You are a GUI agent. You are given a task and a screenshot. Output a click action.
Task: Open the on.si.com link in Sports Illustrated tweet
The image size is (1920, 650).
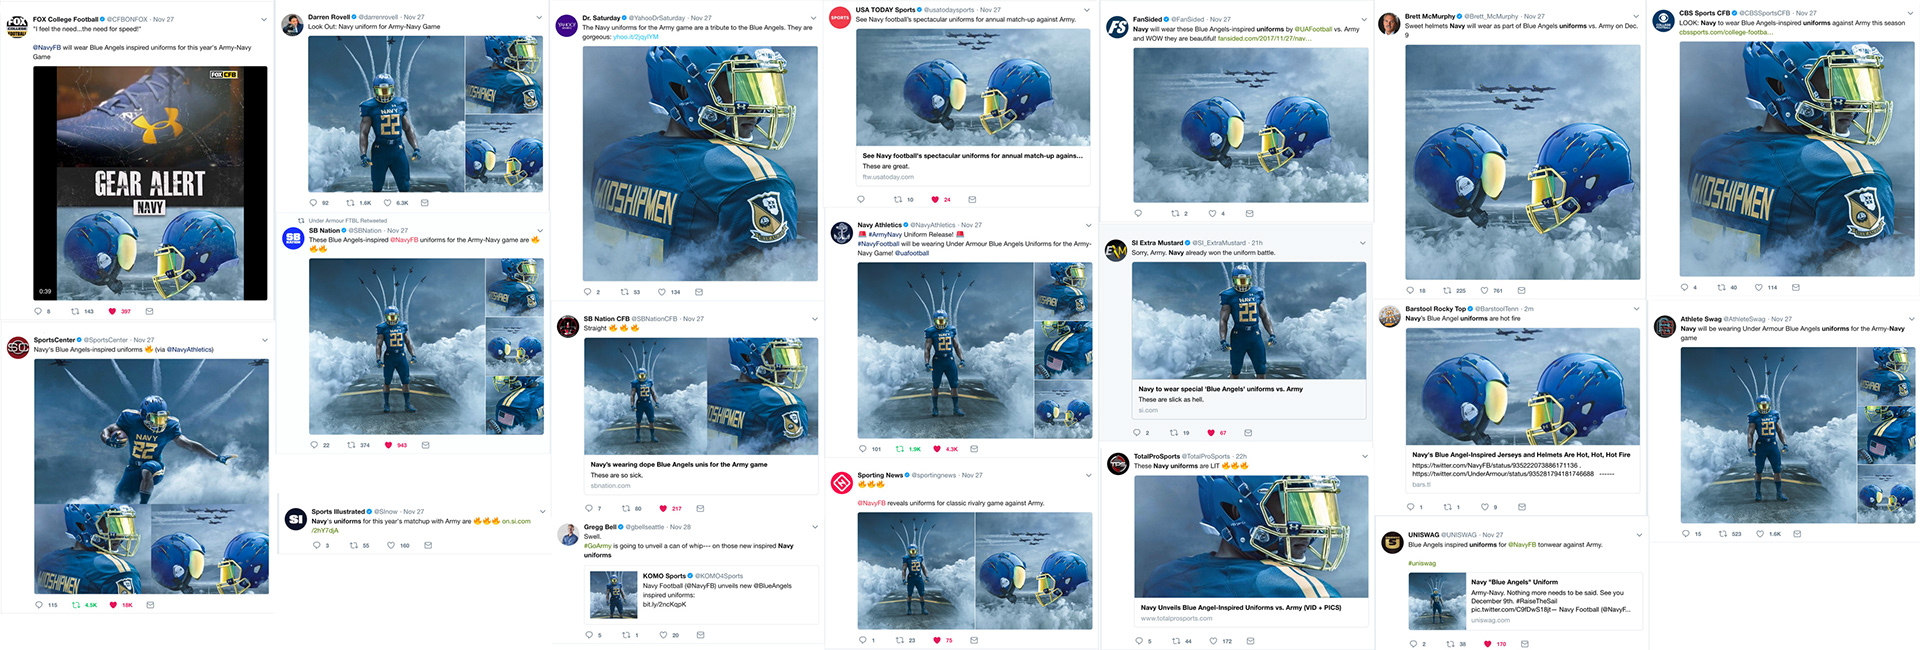[x=516, y=521]
